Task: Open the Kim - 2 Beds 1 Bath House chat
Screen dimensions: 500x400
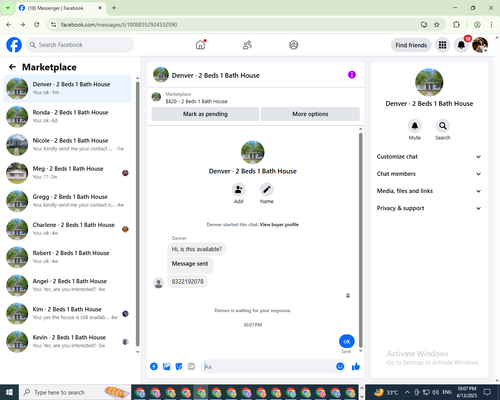Action: coord(68,313)
